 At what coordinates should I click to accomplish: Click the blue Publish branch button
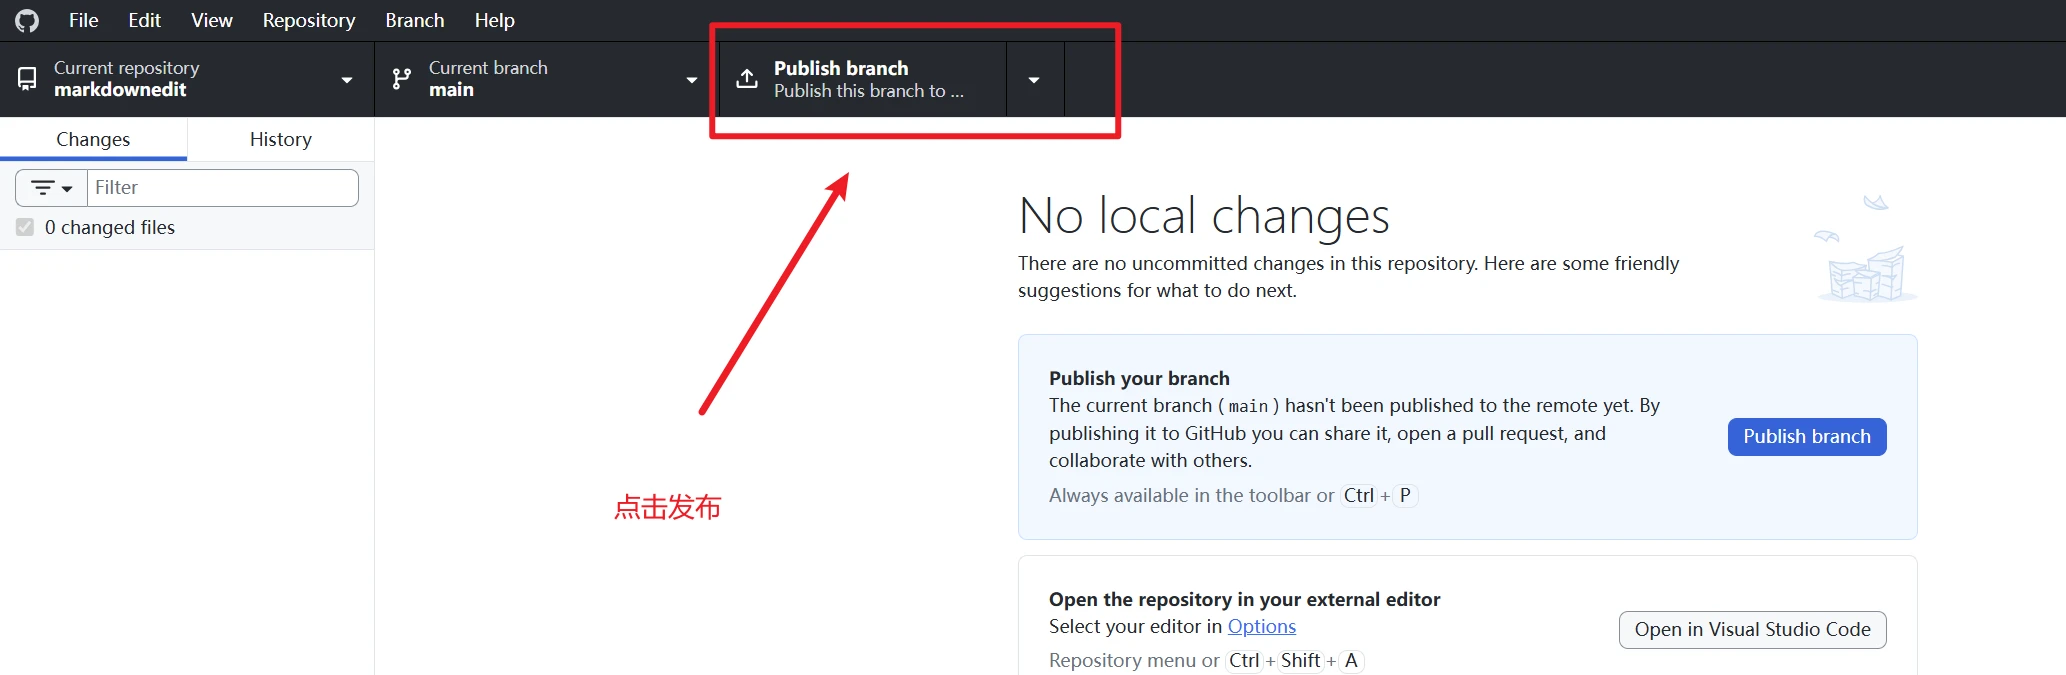click(x=1806, y=437)
